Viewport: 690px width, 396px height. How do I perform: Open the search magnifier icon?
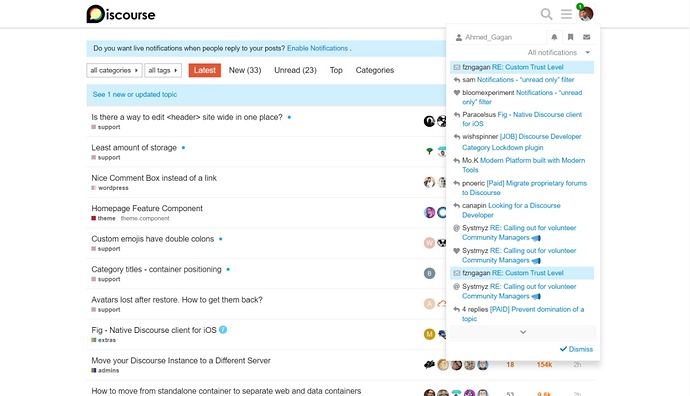(x=546, y=14)
